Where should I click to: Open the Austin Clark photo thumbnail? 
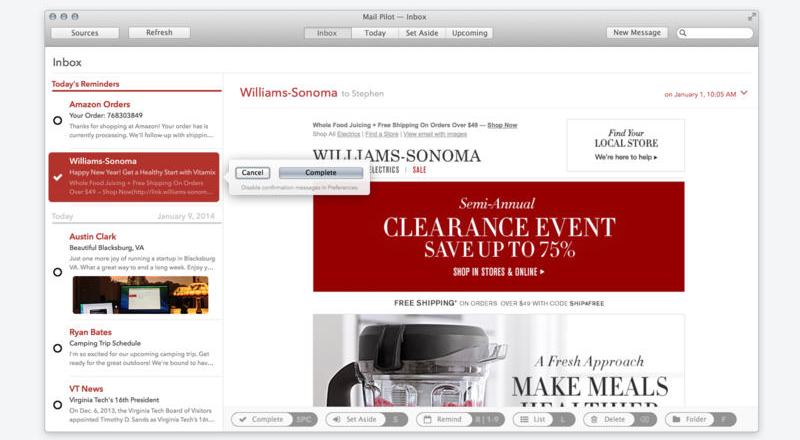(x=140, y=295)
